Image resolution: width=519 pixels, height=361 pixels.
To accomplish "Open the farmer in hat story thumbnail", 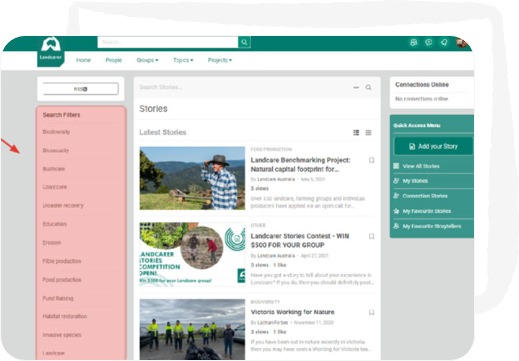I will [192, 178].
